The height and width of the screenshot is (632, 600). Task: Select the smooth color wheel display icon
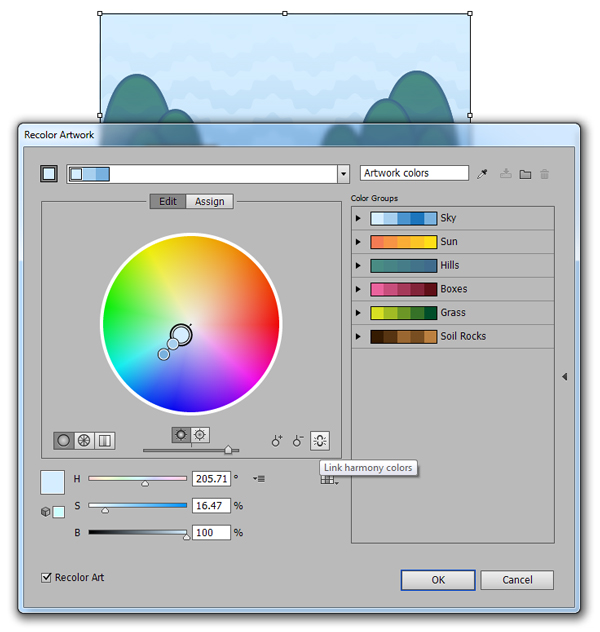click(64, 441)
